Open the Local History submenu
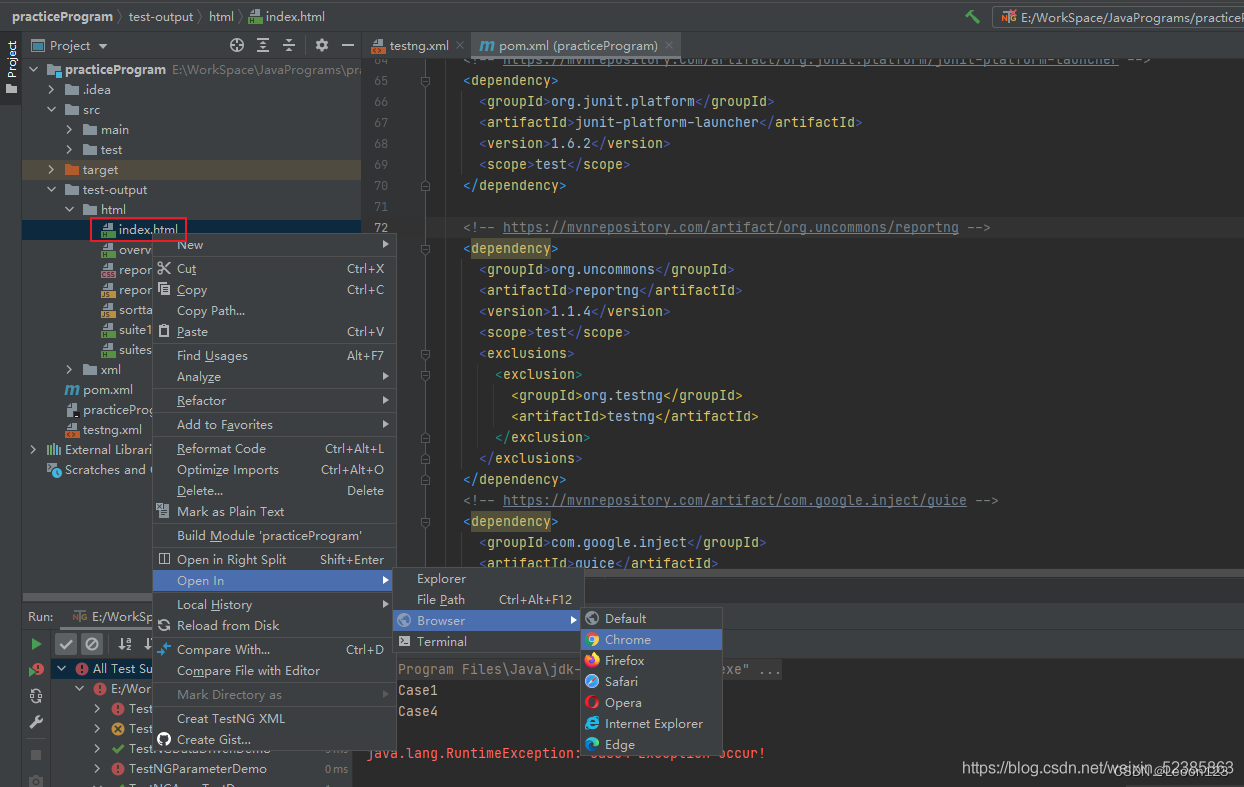1244x787 pixels. [273, 605]
